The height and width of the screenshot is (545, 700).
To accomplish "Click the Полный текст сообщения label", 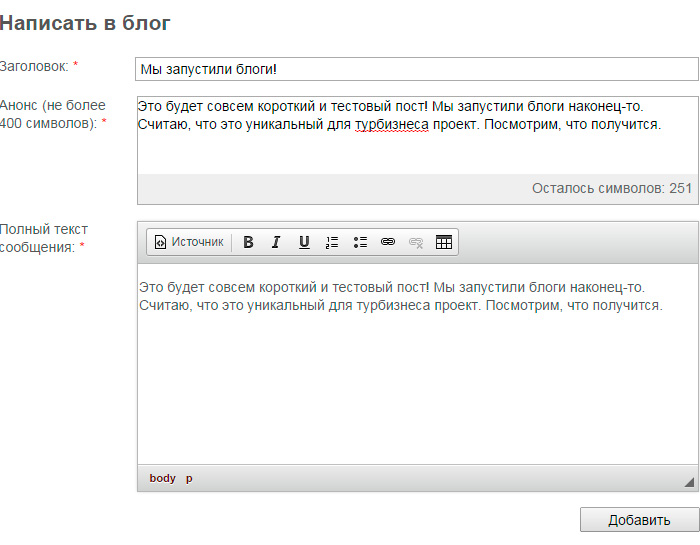I will click(37, 238).
